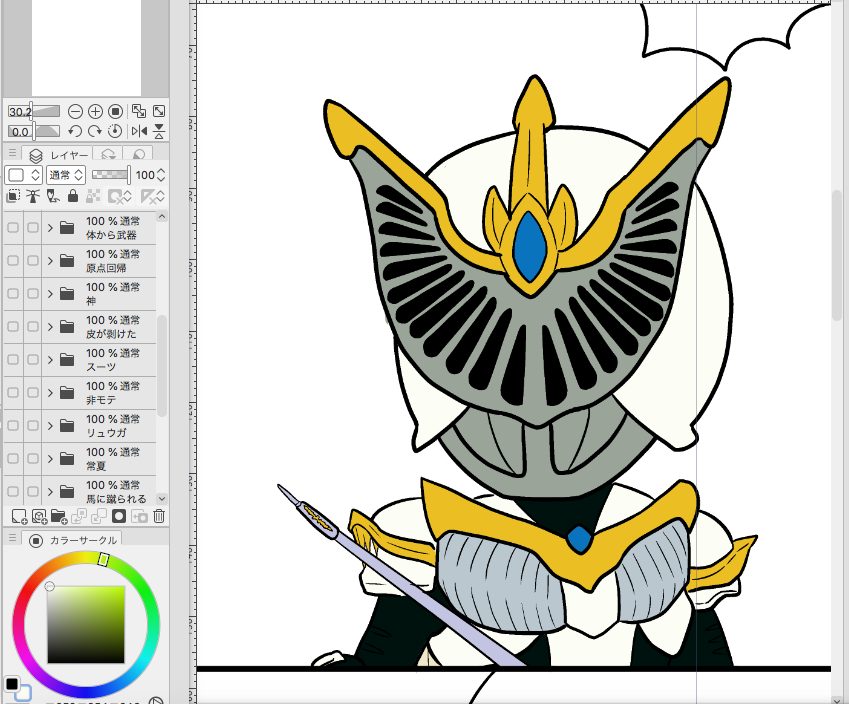
Task: Expand the 神 folder
Action: 50,294
